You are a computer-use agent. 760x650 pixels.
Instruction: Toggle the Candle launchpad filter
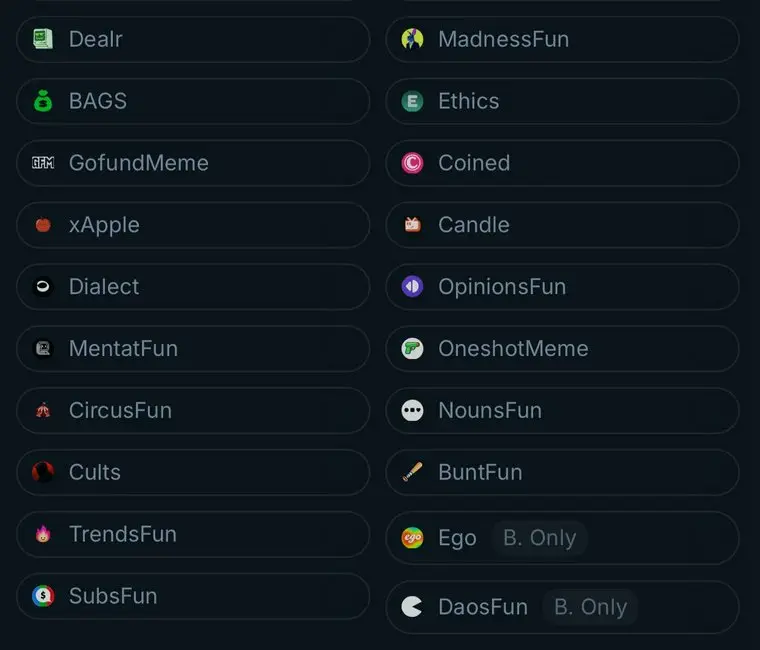562,225
